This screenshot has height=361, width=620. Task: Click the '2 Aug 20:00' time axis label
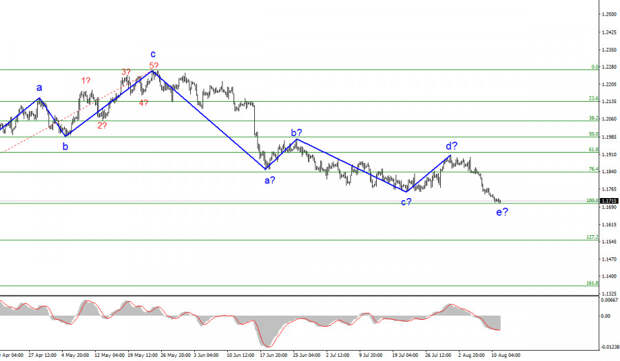(471, 355)
